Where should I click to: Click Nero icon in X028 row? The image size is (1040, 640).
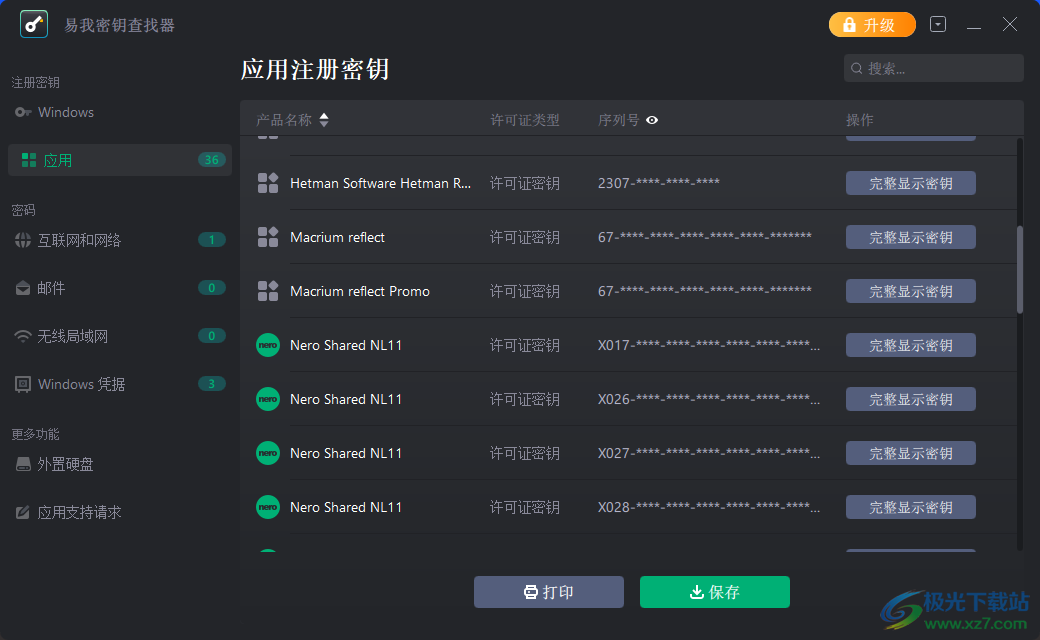(268, 507)
